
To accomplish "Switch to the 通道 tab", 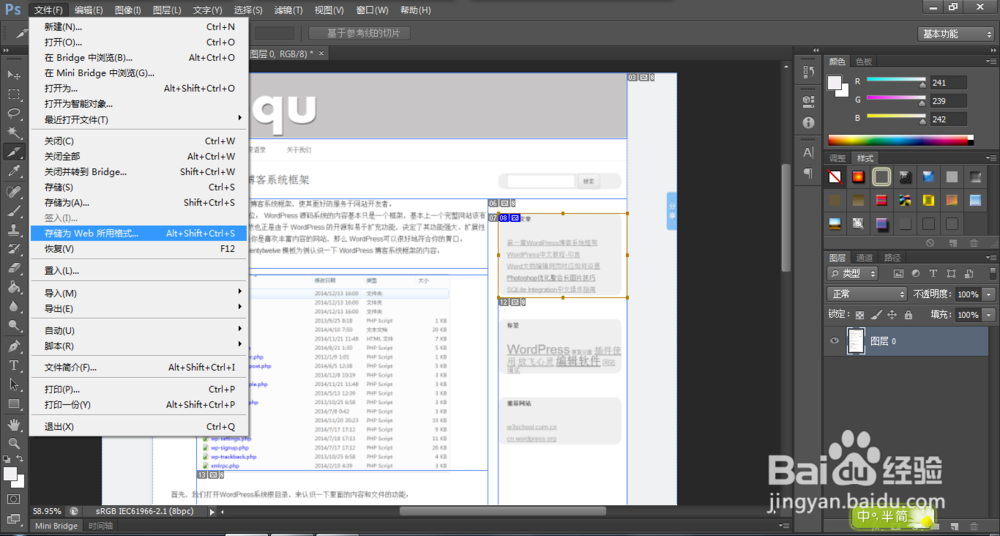I will [x=864, y=258].
